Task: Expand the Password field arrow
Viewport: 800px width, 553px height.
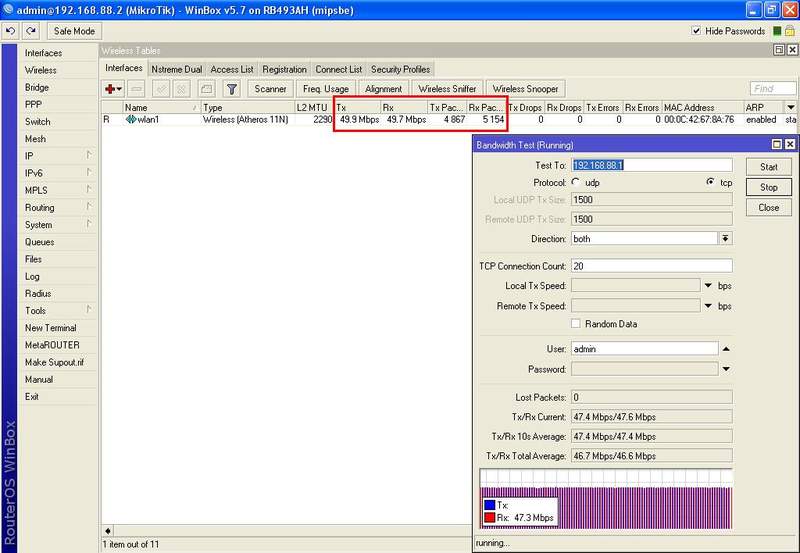Action: coord(726,369)
